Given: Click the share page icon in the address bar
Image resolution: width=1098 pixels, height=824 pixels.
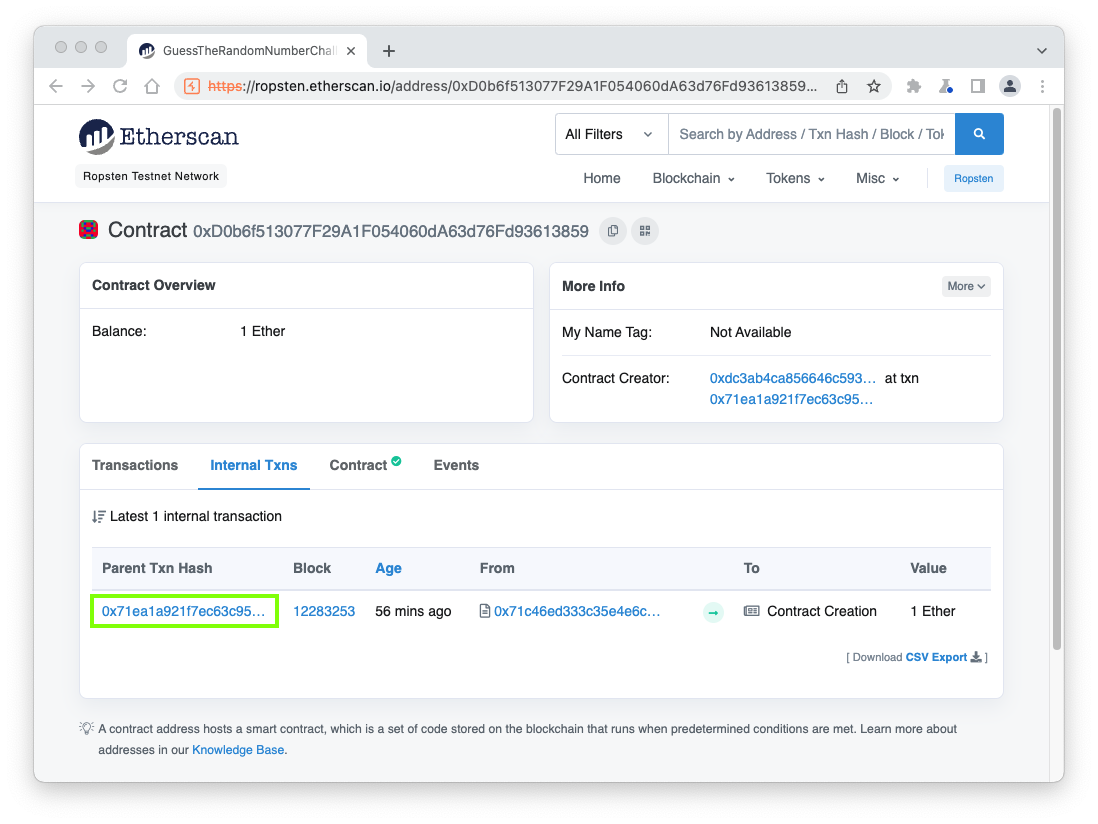Looking at the screenshot, I should [842, 86].
